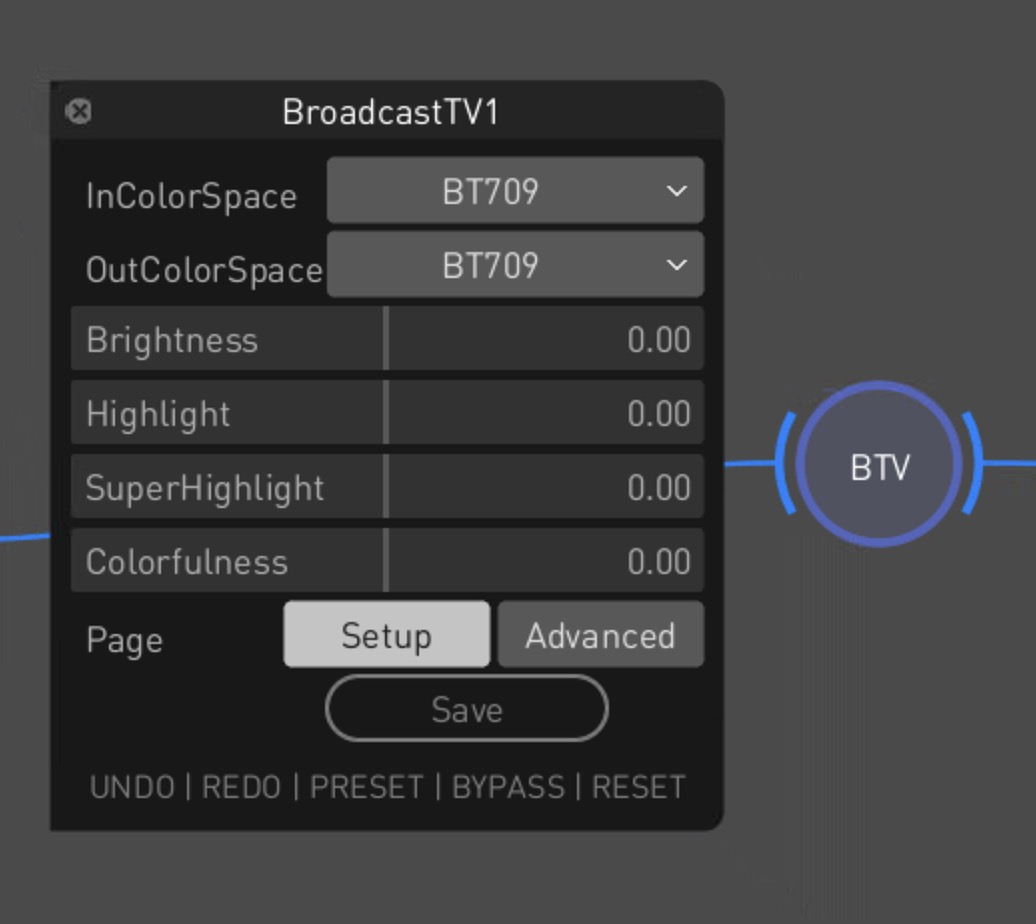Screen dimensions: 1036x924
Task: Click REDO in the bottom bar
Action: click(x=241, y=787)
